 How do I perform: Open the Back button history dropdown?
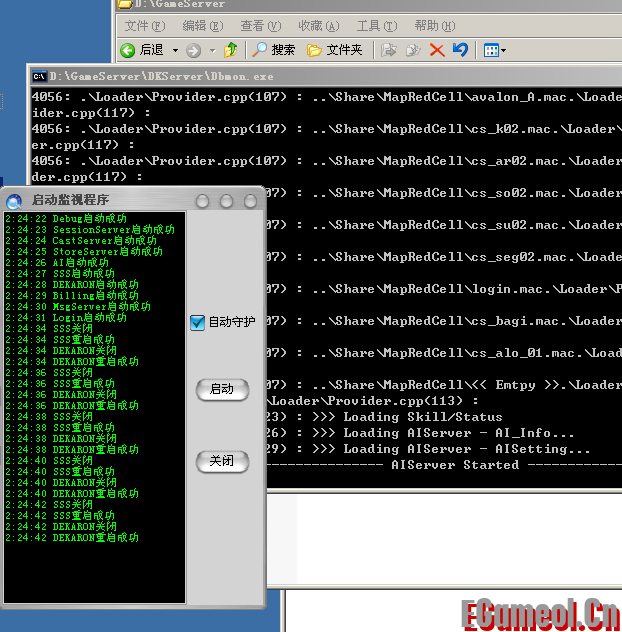pos(175,50)
